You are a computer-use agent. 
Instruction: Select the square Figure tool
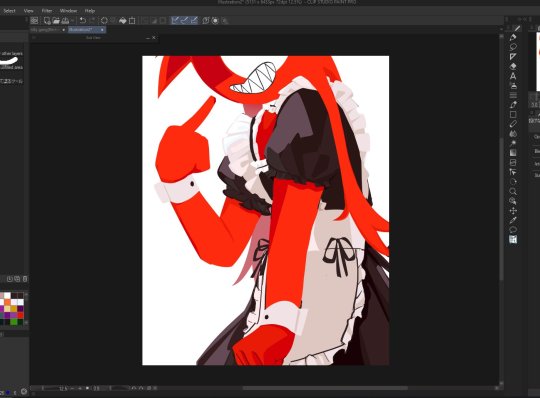[513, 114]
